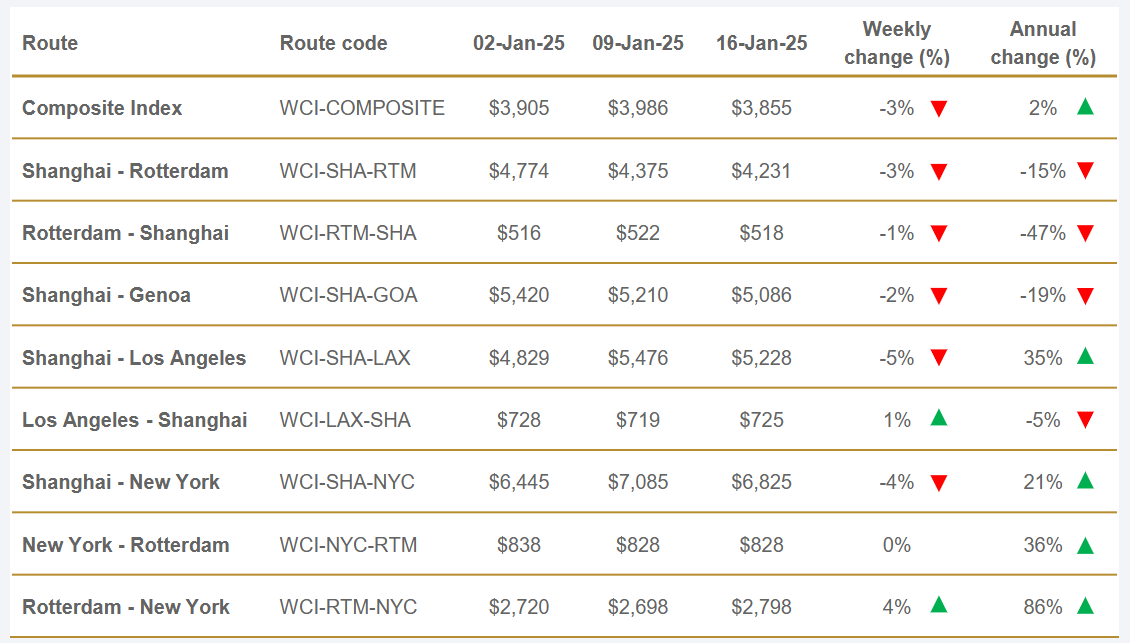
Task: Click the Shanghai - Los Angeles annual green arrow
Action: 1085,356
